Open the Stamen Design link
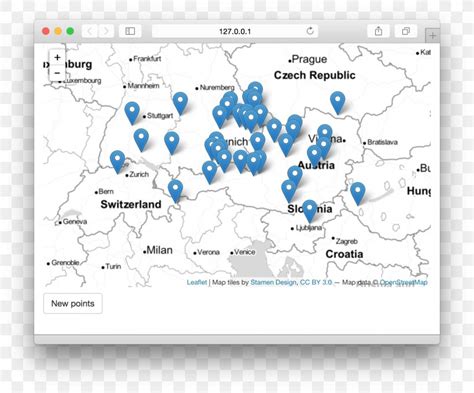474x393 pixels. coord(273,282)
